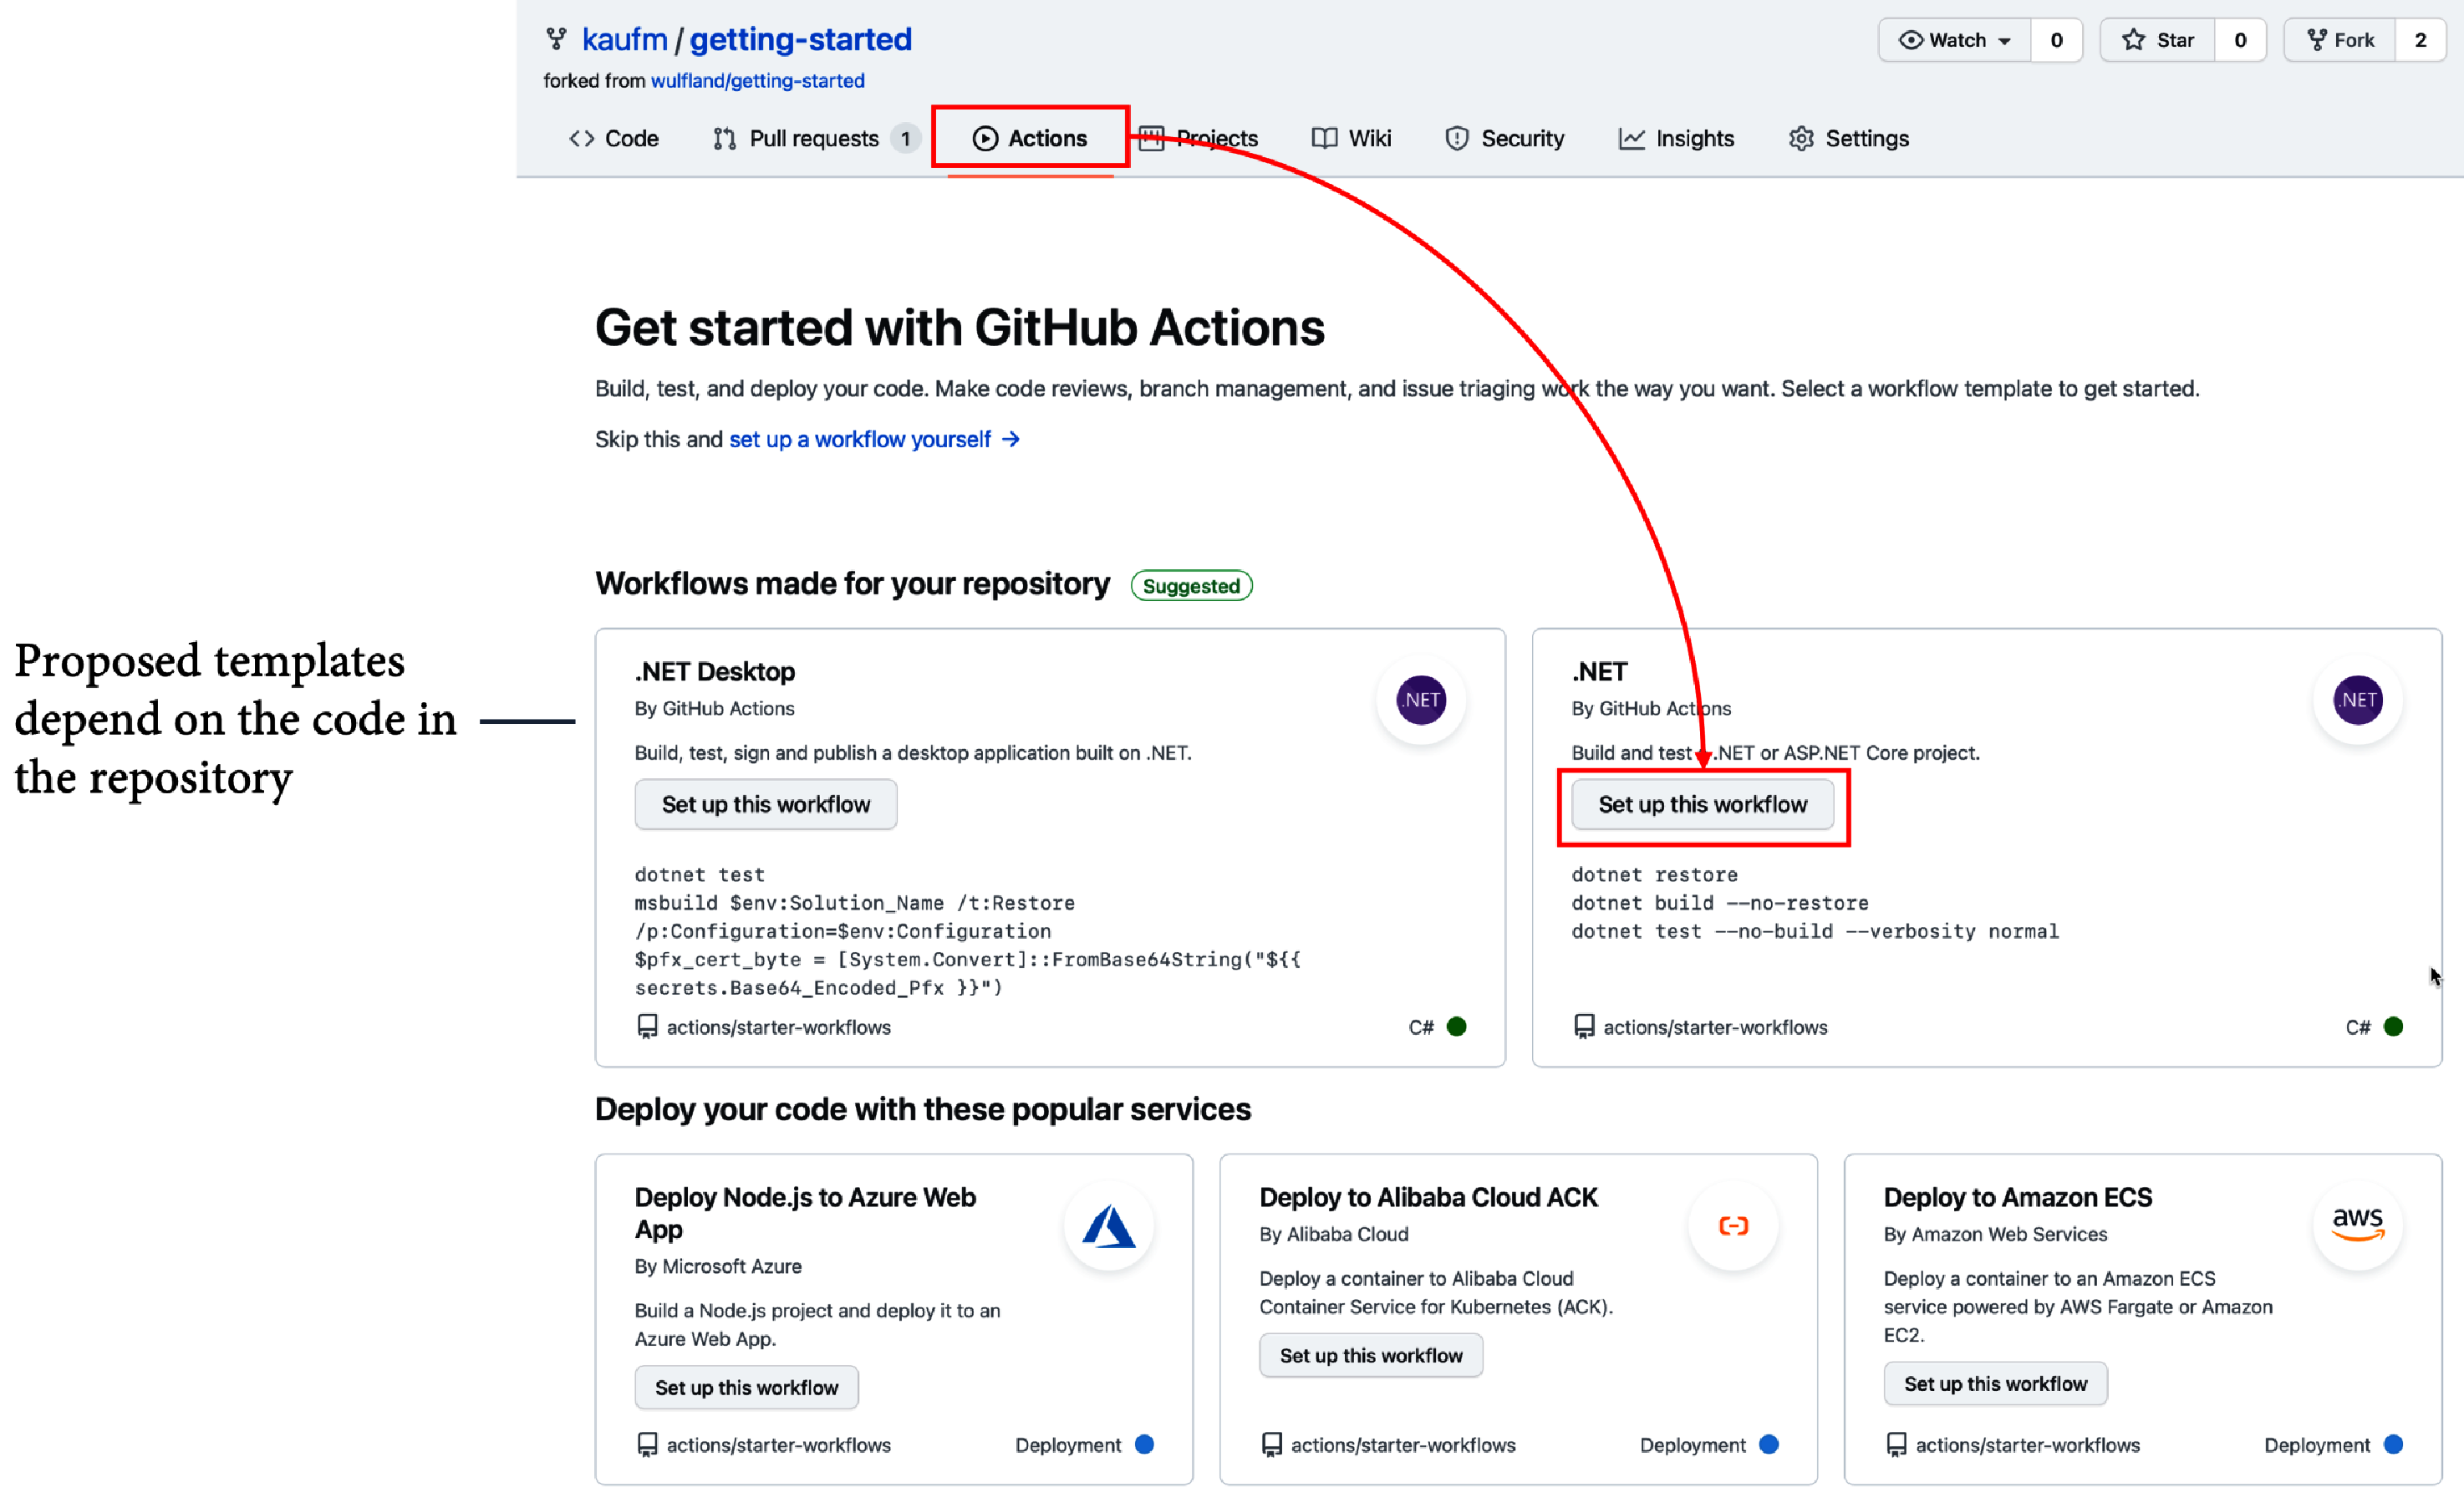This screenshot has width=2464, height=1498.
Task: Click the Get started with GitHub Actions heading
Action: pyautogui.click(x=960, y=328)
